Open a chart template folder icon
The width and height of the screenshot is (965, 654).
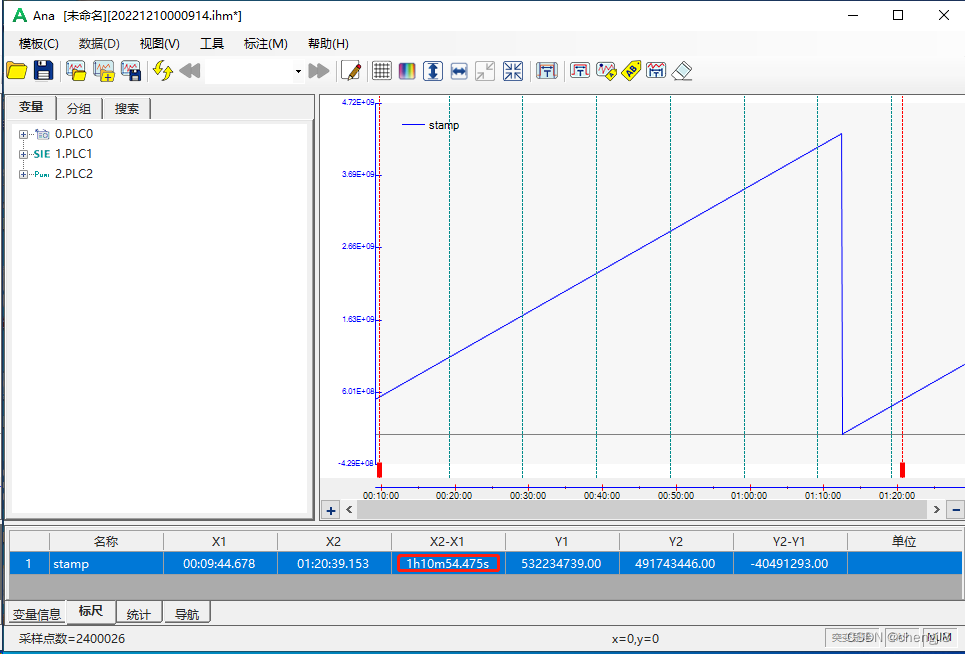(76, 71)
